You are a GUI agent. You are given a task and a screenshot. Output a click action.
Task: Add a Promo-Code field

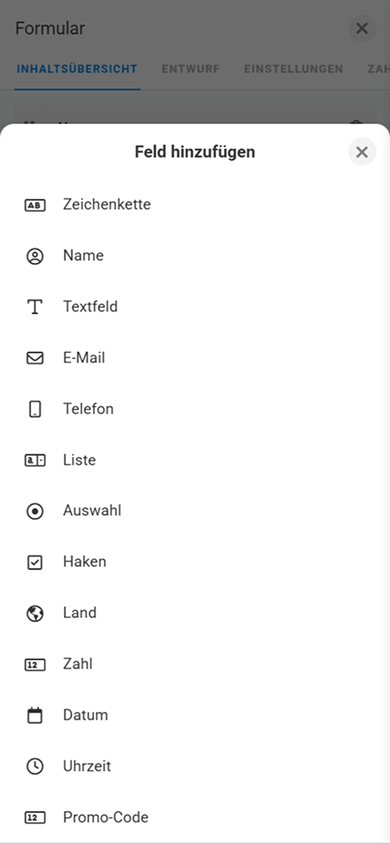pyautogui.click(x=195, y=818)
